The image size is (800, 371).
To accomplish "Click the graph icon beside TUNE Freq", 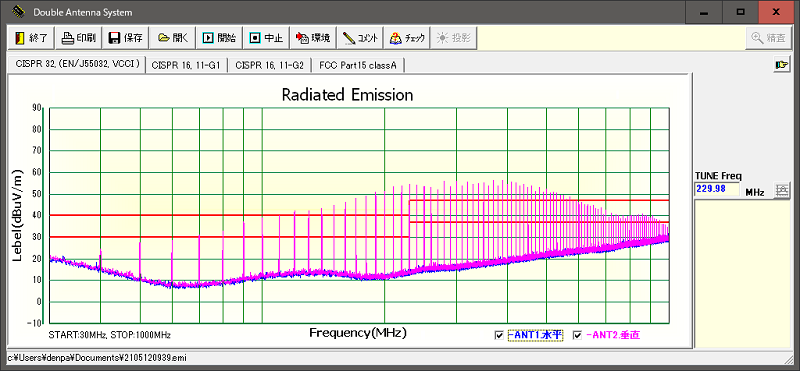I will click(781, 190).
